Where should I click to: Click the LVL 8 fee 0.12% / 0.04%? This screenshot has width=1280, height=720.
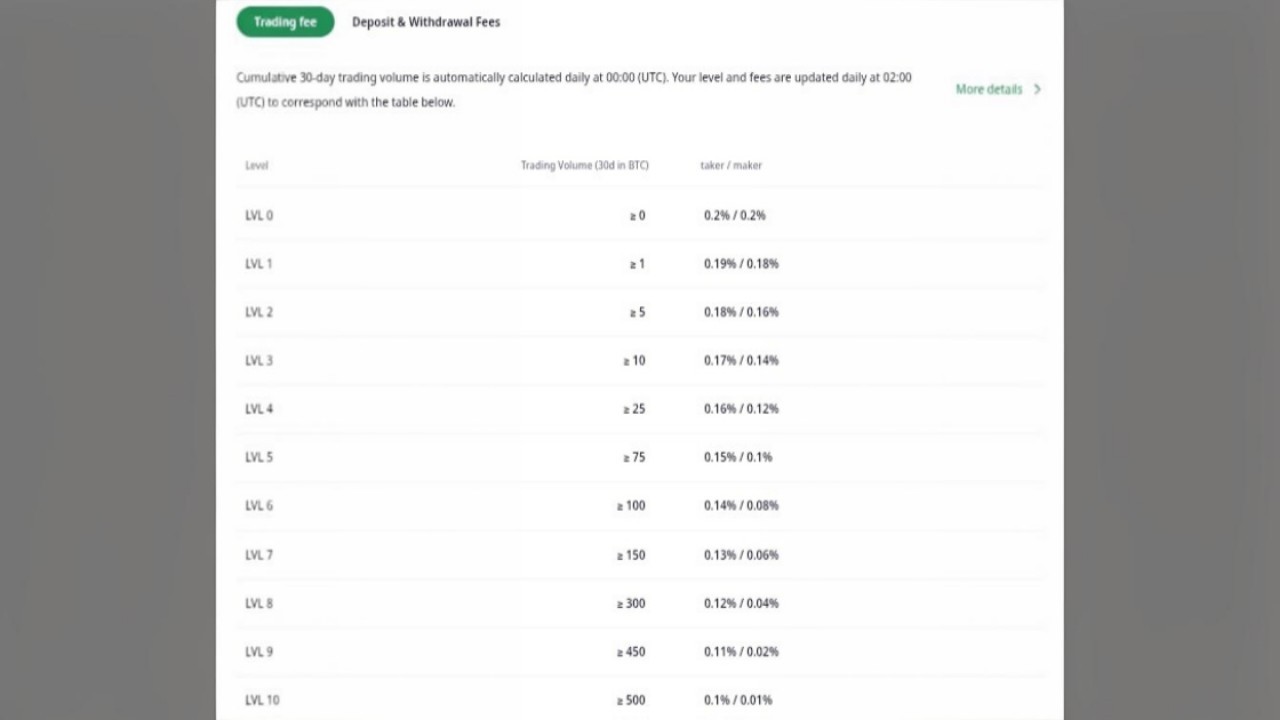(741, 603)
